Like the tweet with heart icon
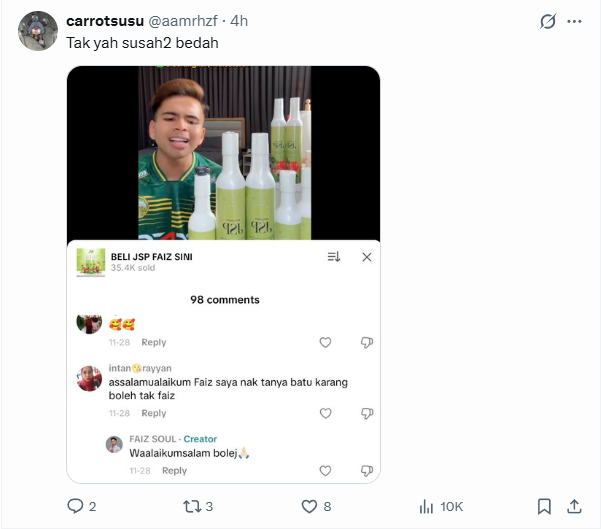 click(311, 506)
